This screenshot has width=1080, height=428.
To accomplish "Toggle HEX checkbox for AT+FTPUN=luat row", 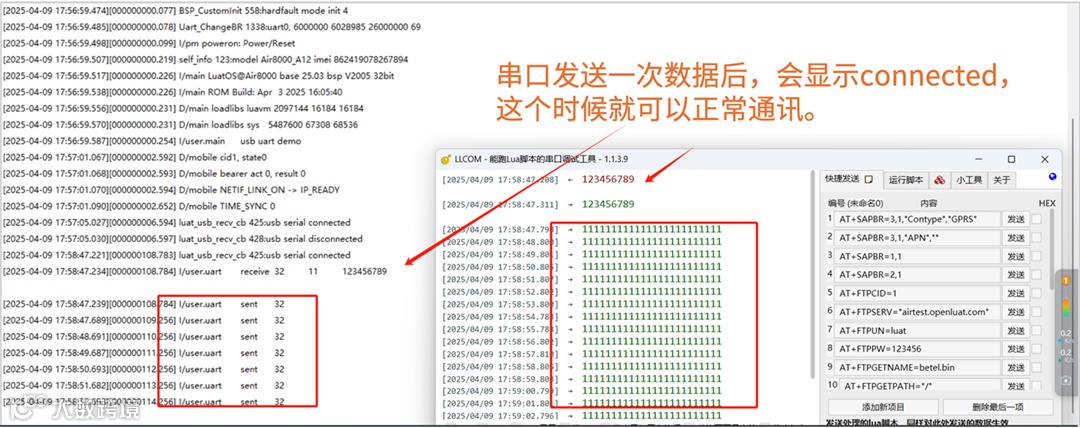I will pyautogui.click(x=1037, y=331).
